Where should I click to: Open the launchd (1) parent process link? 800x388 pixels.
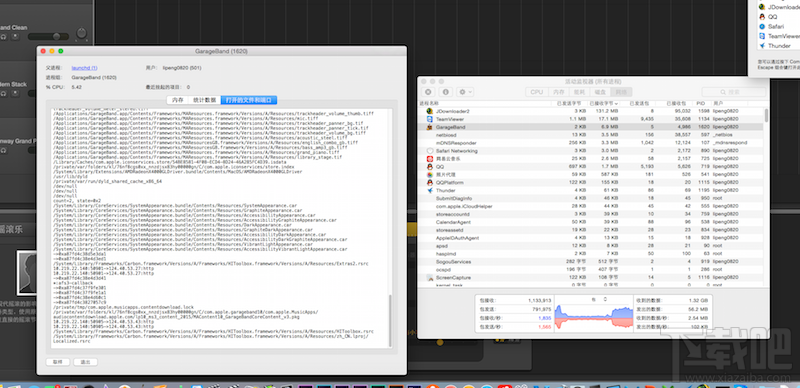(x=85, y=67)
